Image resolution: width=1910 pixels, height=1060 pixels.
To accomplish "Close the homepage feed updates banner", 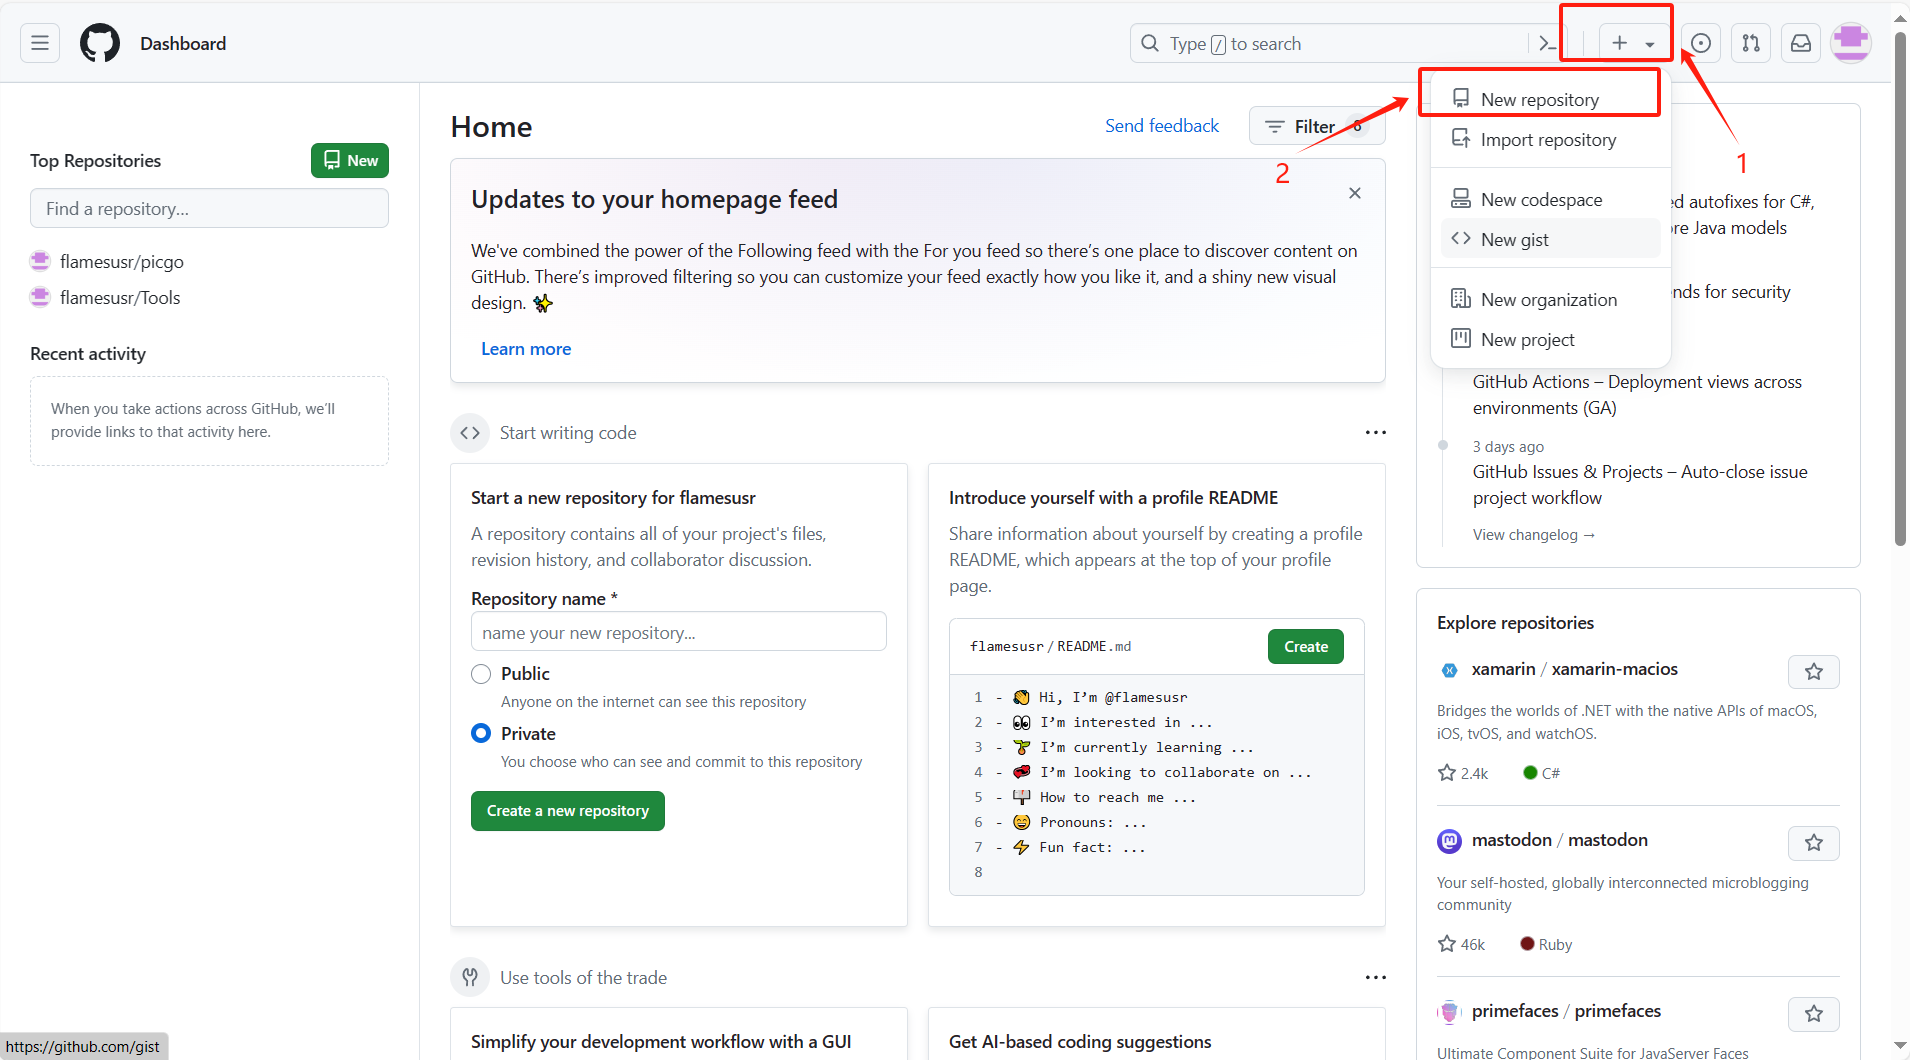I will [x=1355, y=193].
